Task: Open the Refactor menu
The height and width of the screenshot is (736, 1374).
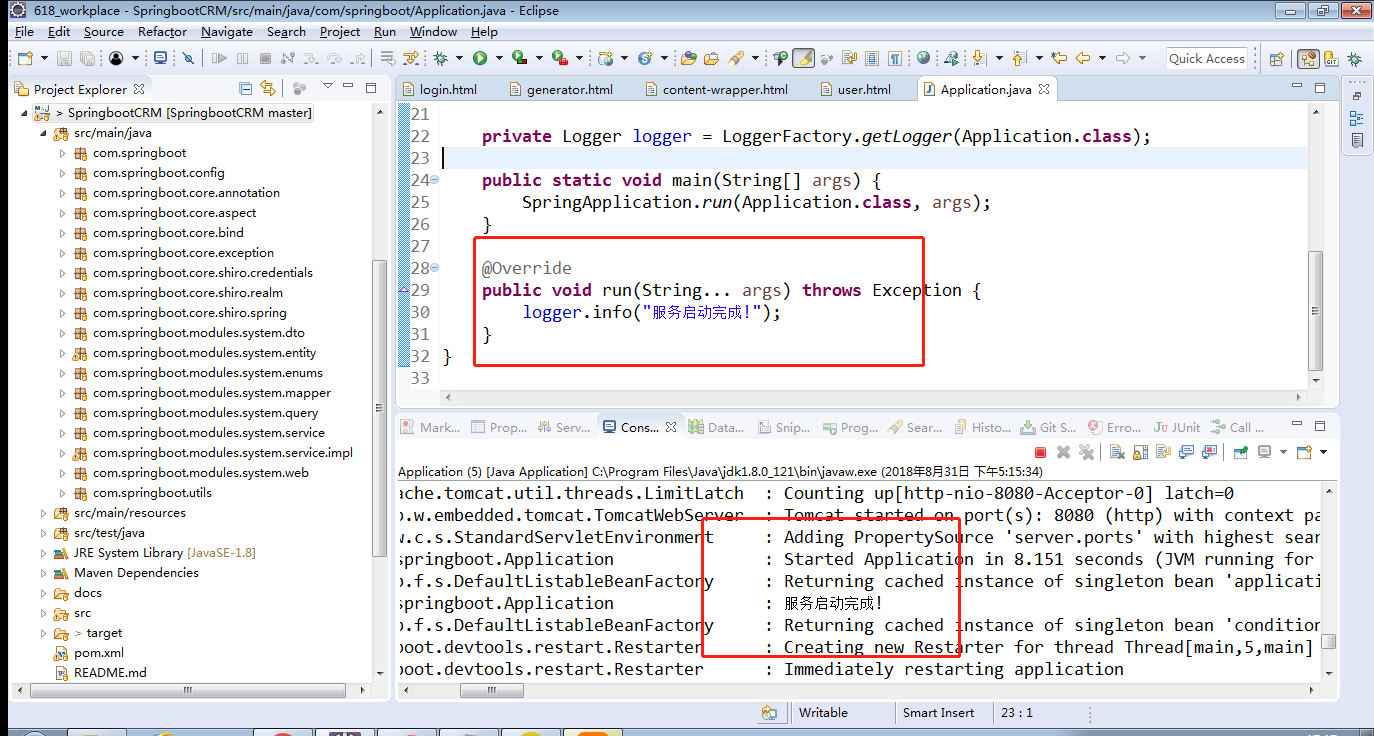Action: 162,31
